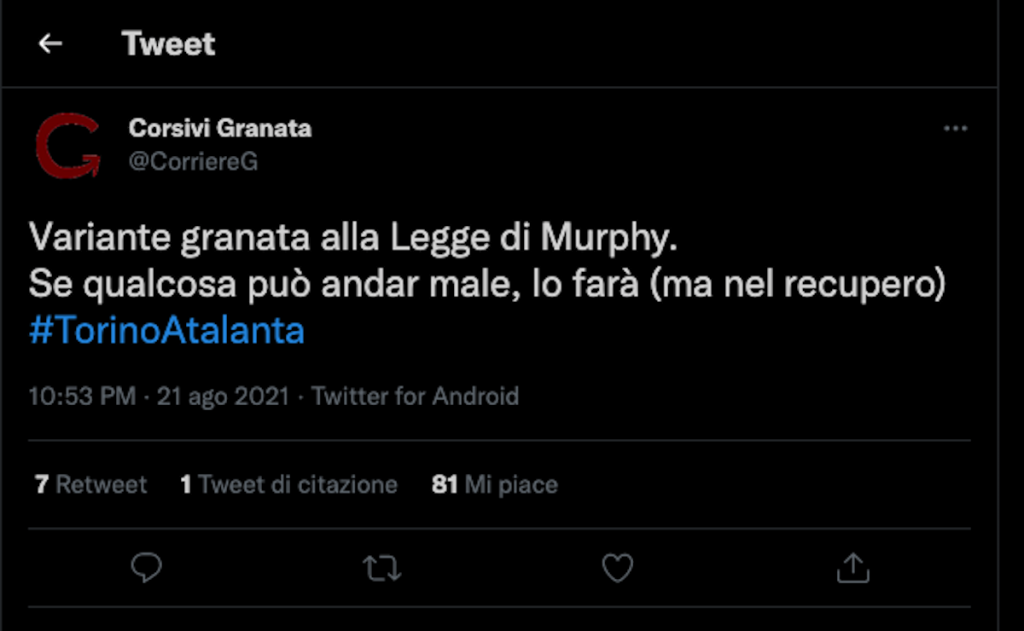Click the tweet line starting Se qualcosa
This screenshot has width=1024, height=631.
[x=486, y=286]
